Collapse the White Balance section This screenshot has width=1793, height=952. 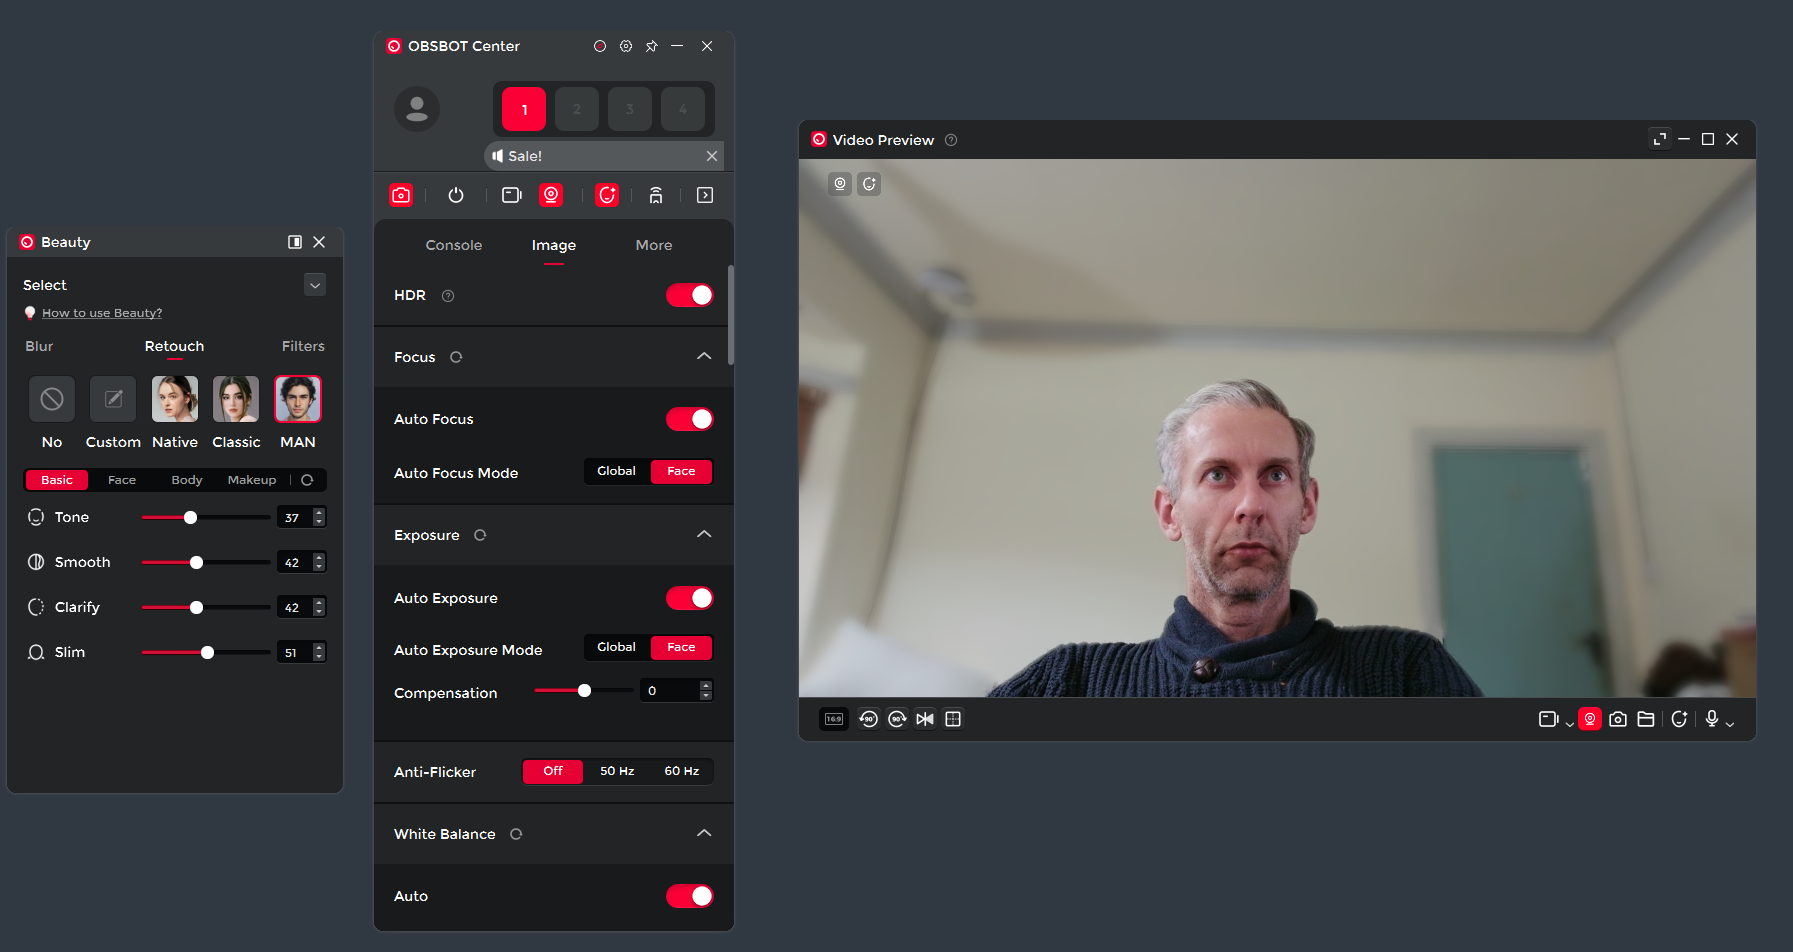(x=704, y=834)
